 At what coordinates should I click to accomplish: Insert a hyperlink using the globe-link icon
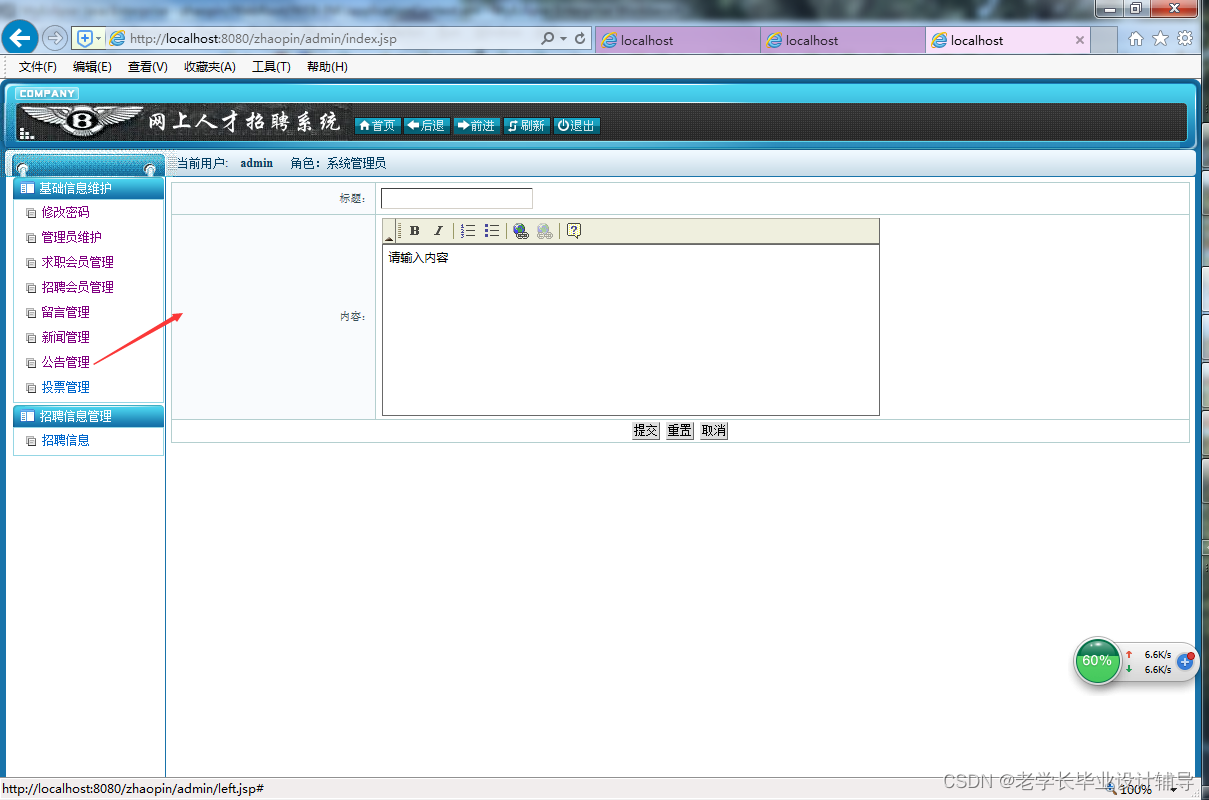(x=520, y=230)
